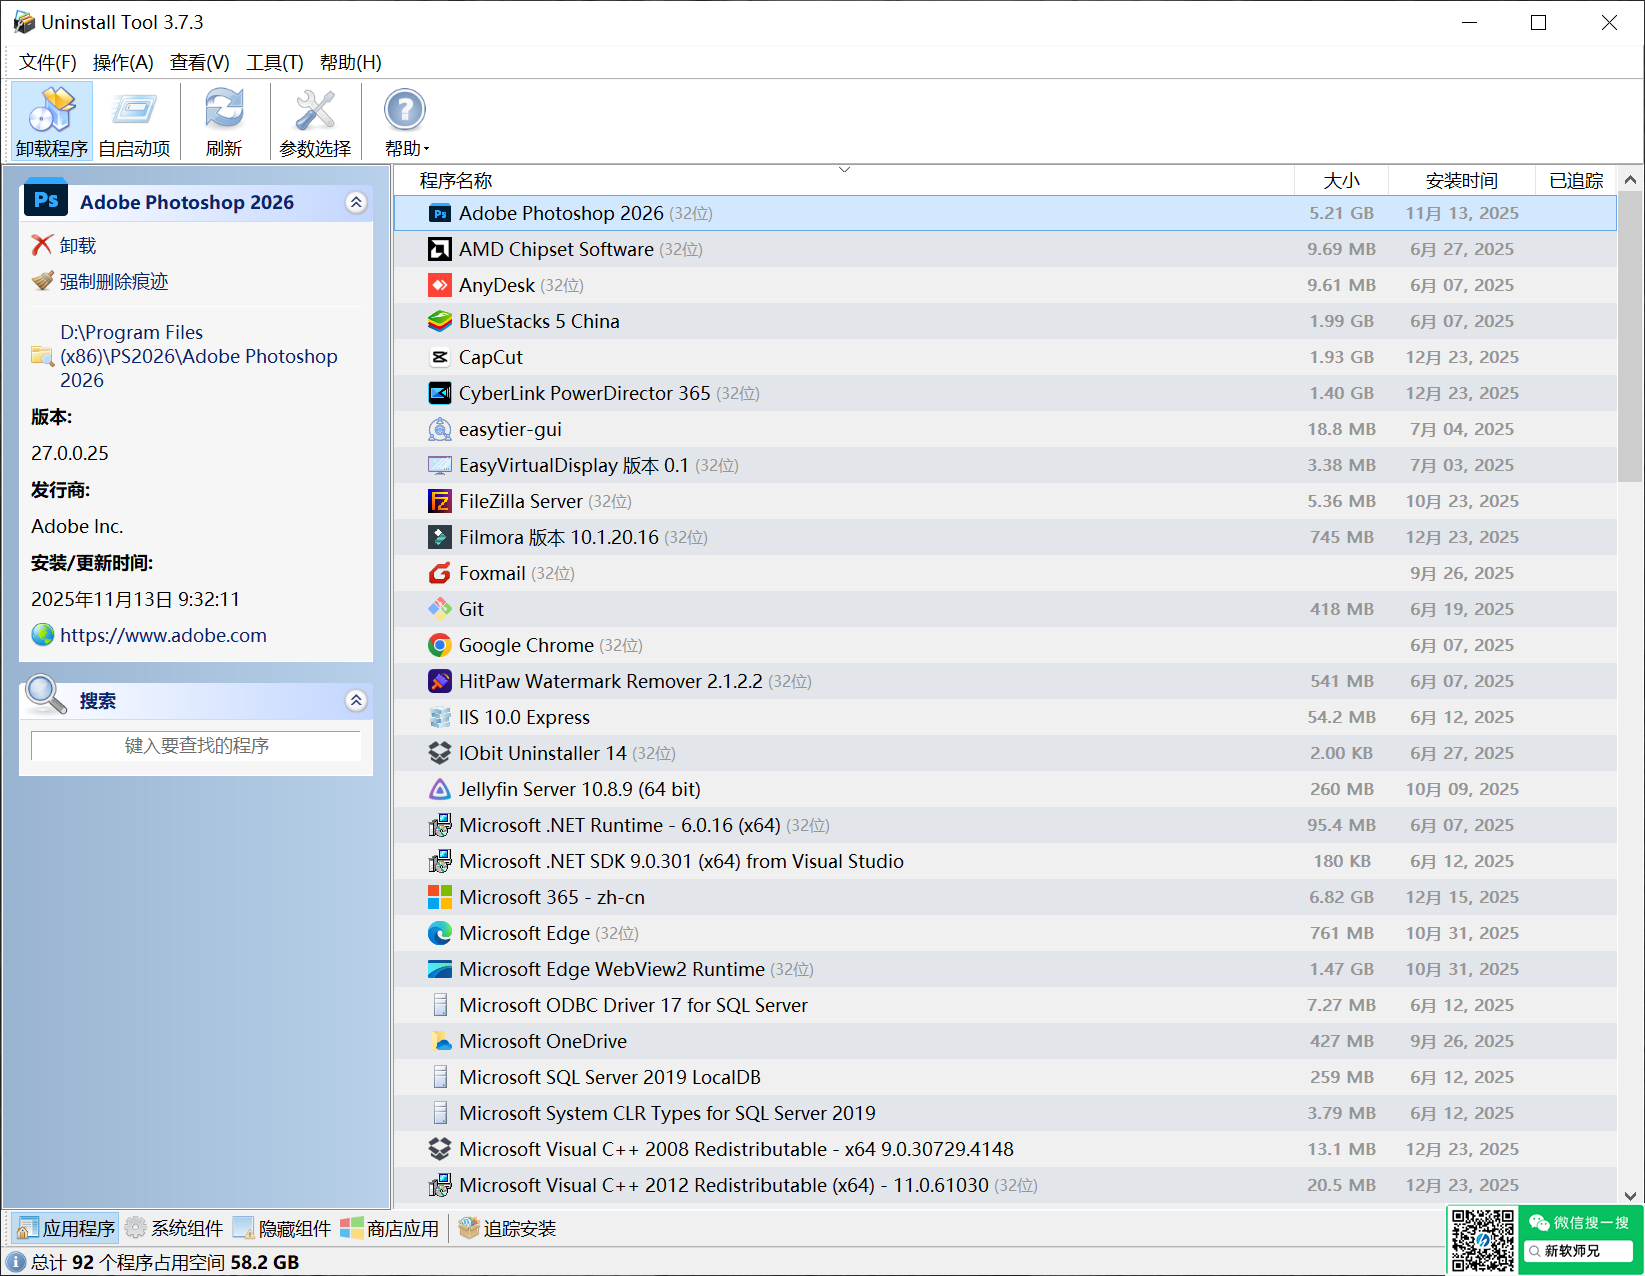1645x1276 pixels.
Task: Click the scroll-down arrow of program list
Action: point(1630,1195)
